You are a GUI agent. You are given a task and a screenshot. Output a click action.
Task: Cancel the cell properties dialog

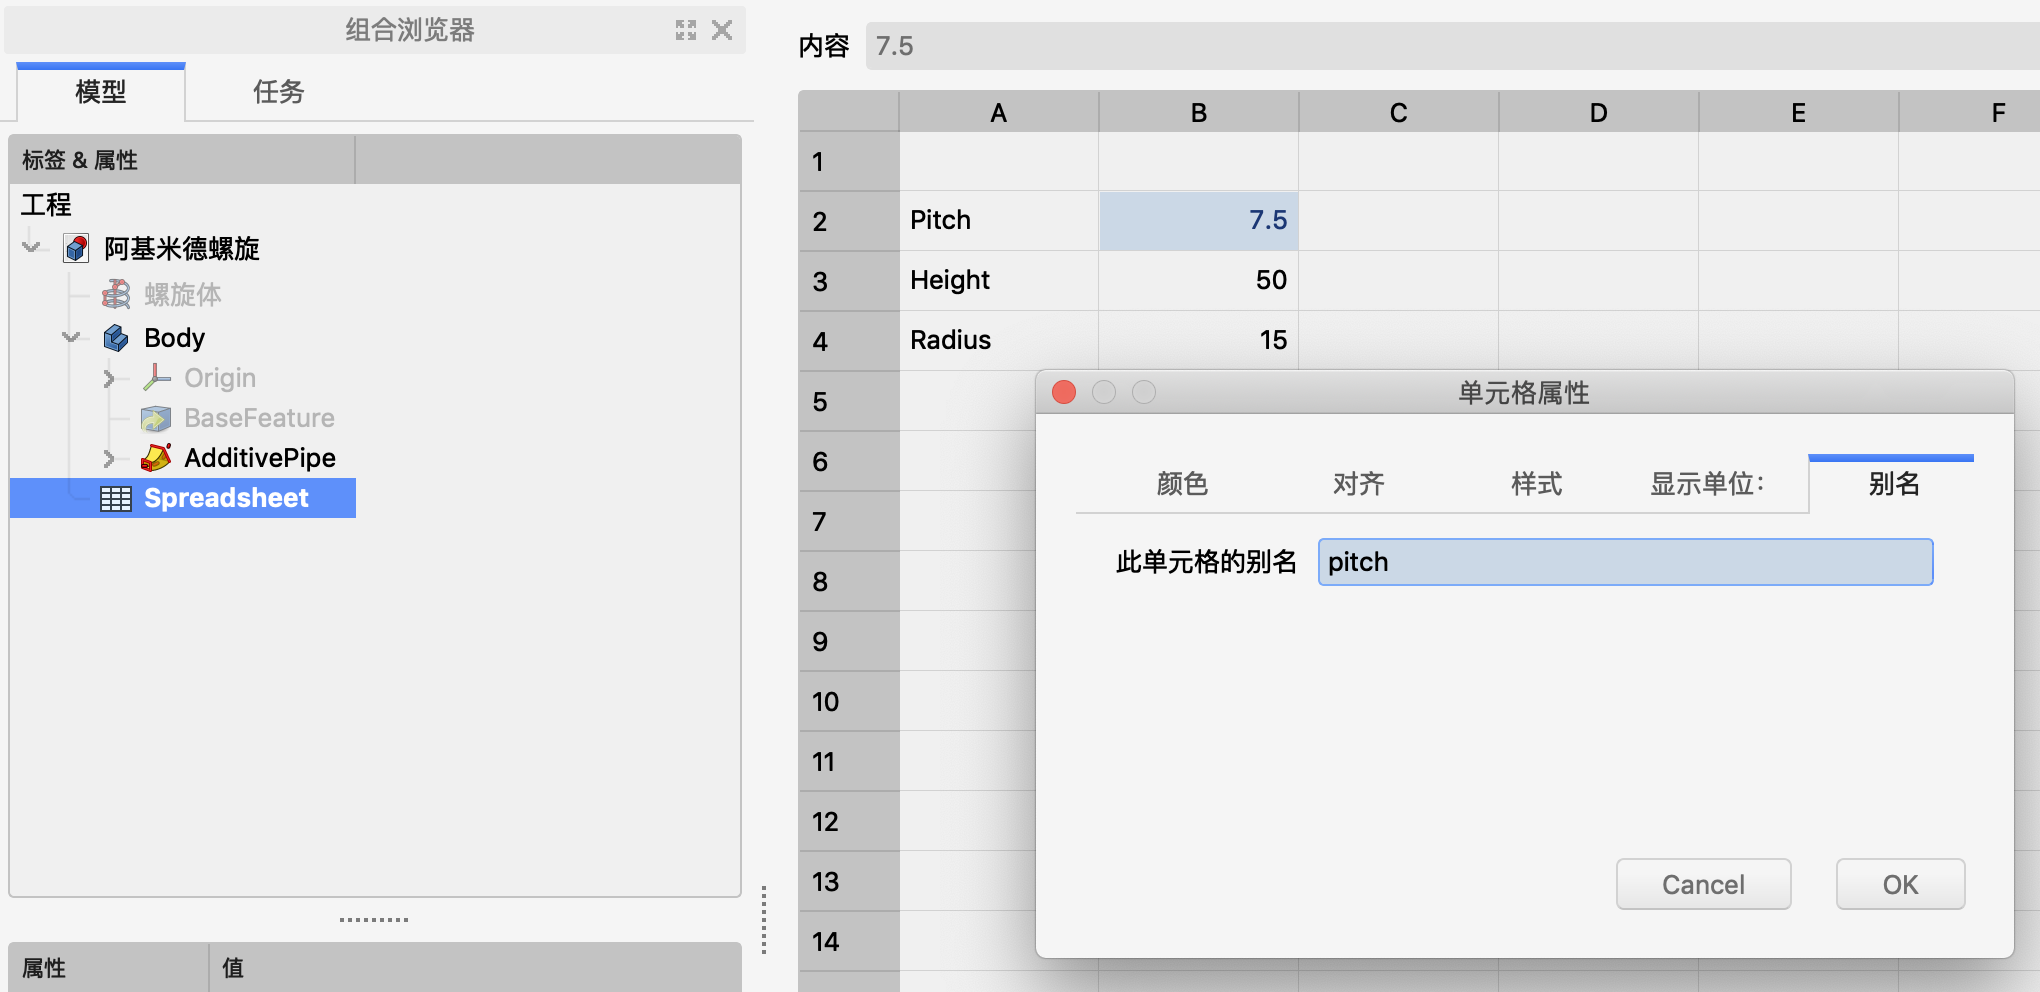(1702, 884)
